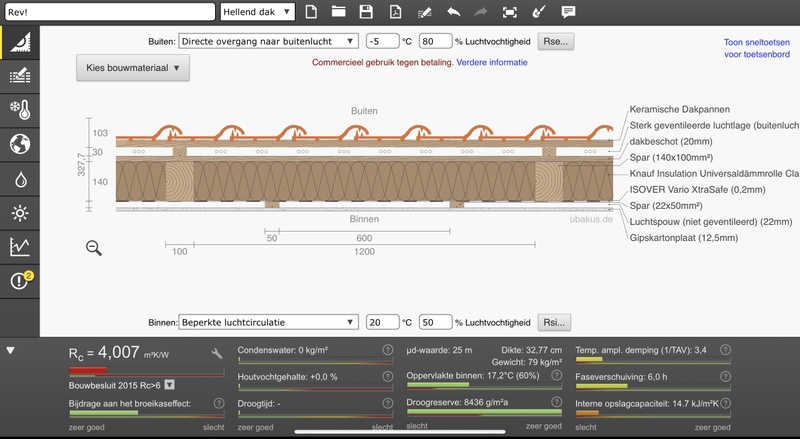
Task: Select Gipskartonplaat (12,5mm) layer label
Action: click(684, 237)
